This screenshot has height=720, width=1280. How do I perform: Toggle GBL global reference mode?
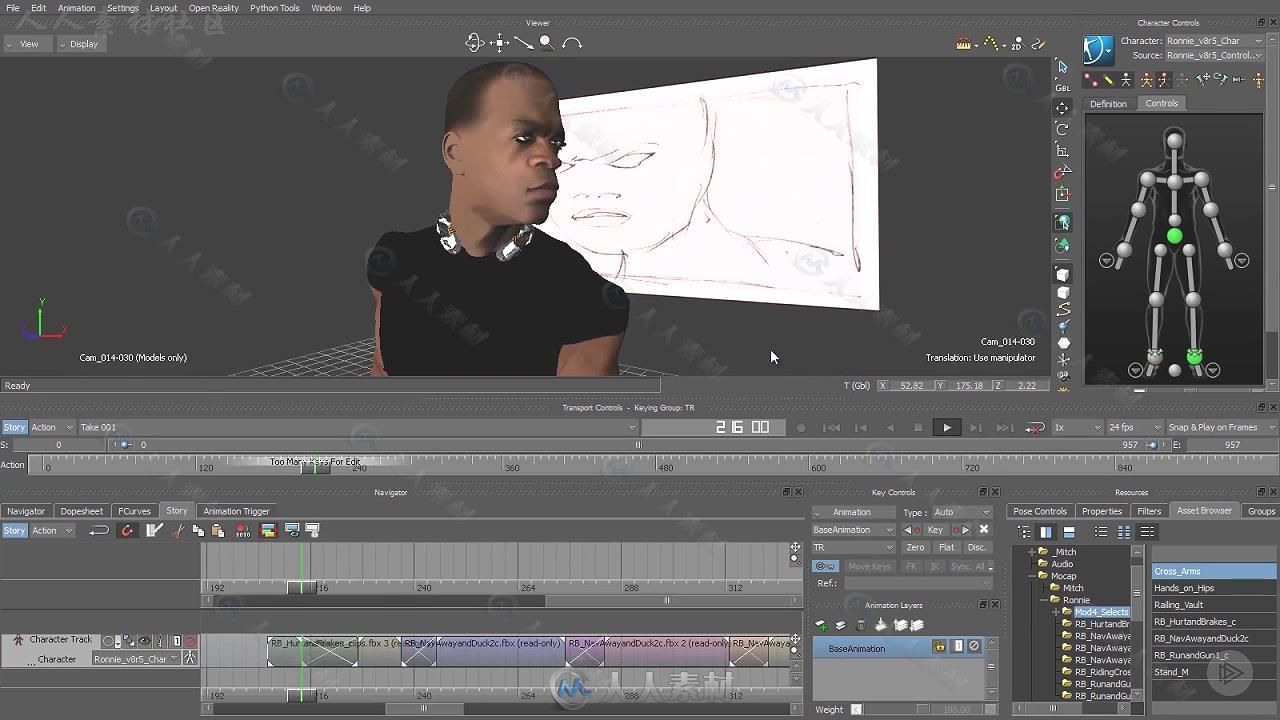click(1062, 88)
